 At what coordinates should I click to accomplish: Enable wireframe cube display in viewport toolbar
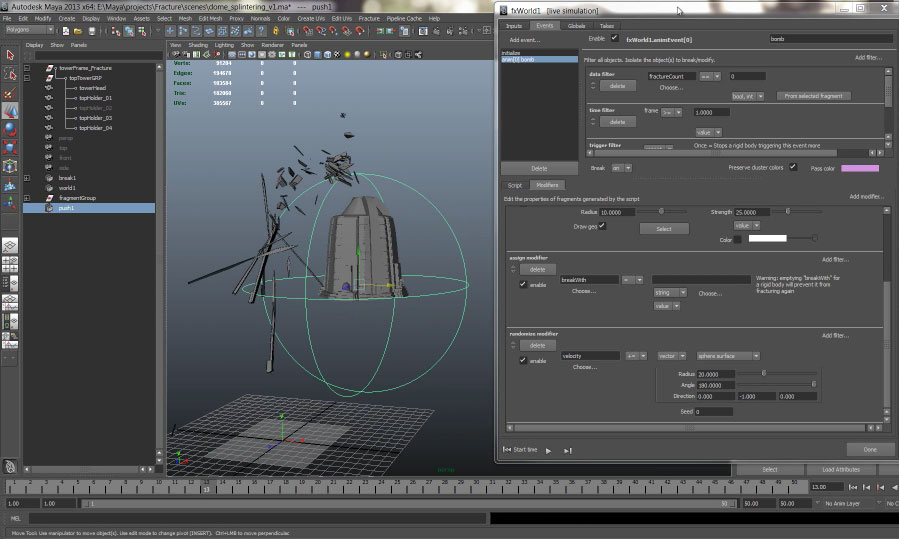click(x=307, y=55)
